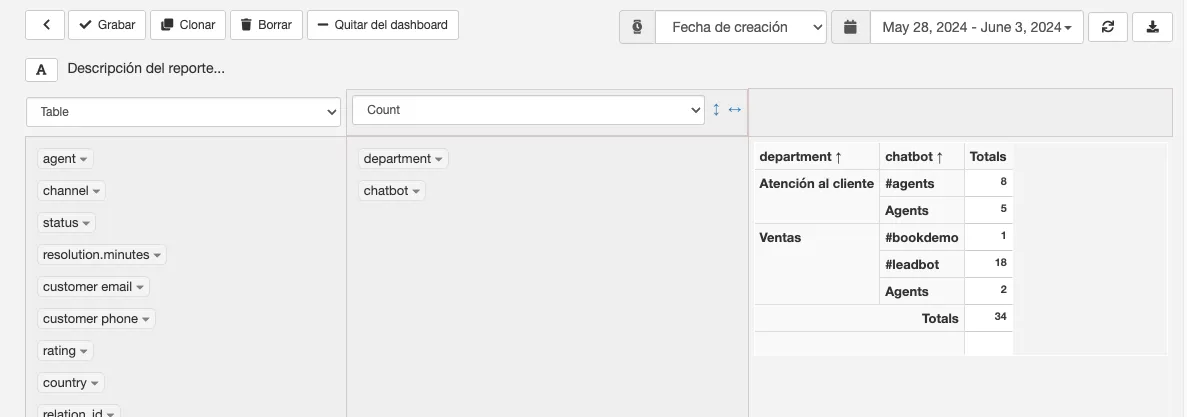Click the Descripción del reporte field
This screenshot has height=417, width=1187.
146,68
